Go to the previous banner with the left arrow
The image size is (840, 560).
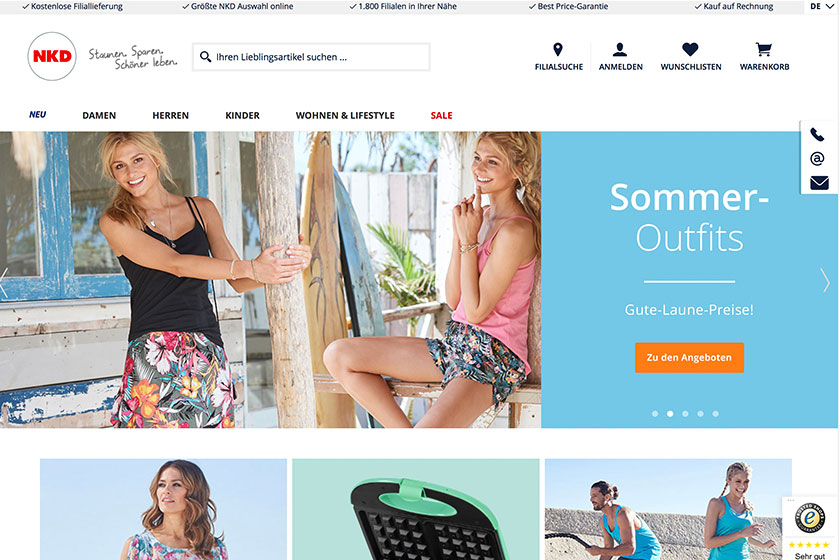click(x=4, y=282)
